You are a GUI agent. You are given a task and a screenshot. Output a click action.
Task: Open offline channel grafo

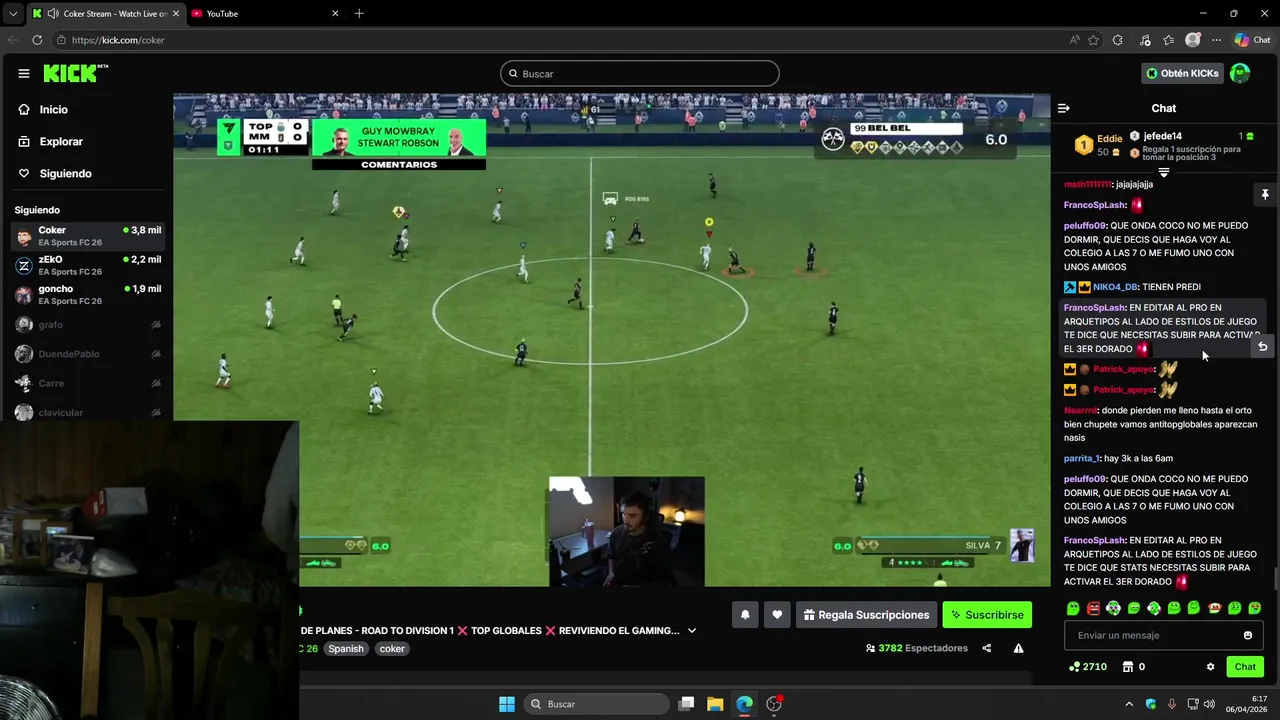[88, 324]
